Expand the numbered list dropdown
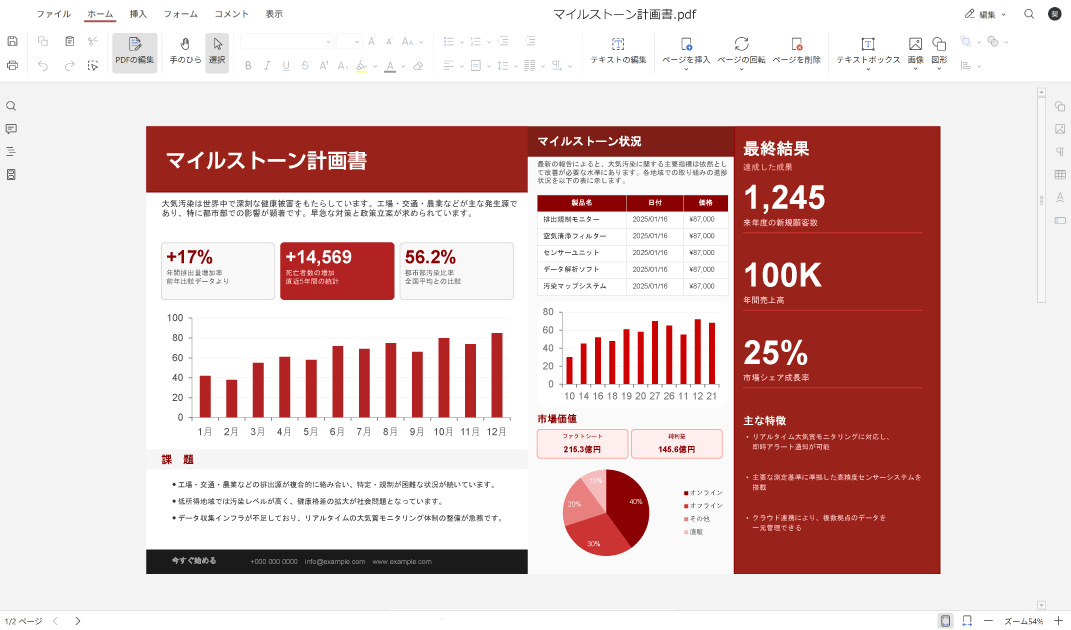The width and height of the screenshot is (1071, 630). (x=488, y=42)
